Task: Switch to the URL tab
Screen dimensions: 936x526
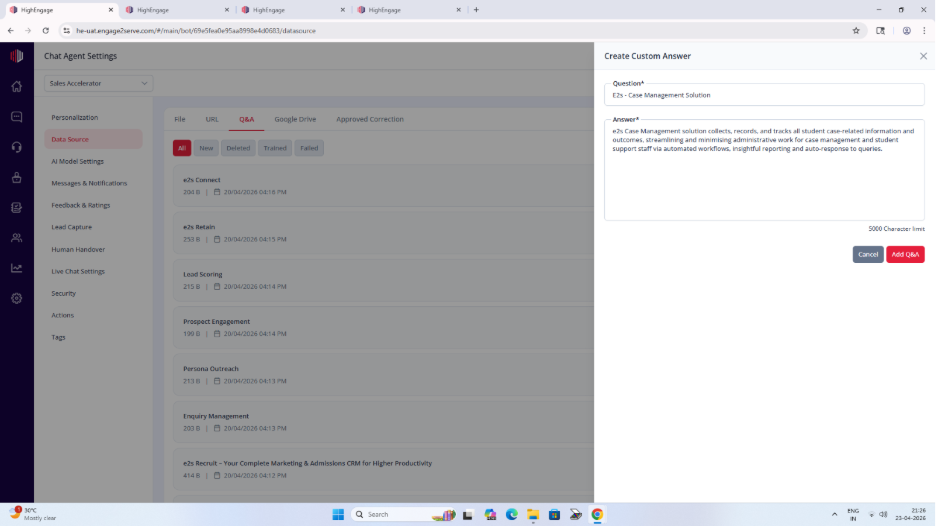Action: [212, 119]
